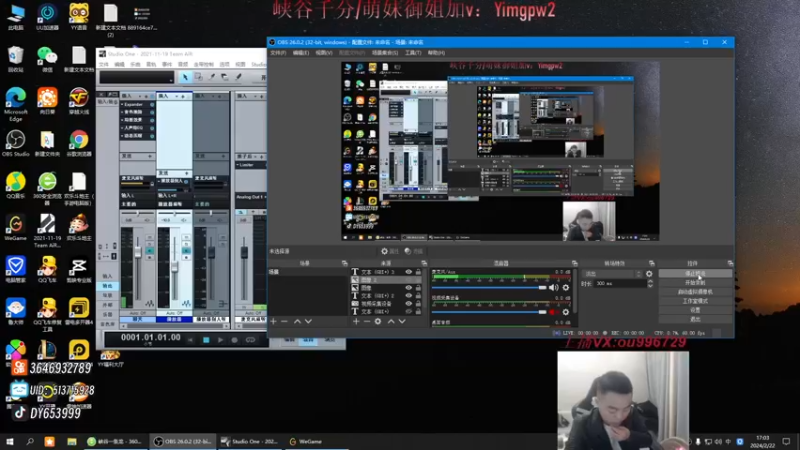Hide 文本 (GDI+) 3 source eye icon
The image size is (800, 450).
[x=409, y=272]
